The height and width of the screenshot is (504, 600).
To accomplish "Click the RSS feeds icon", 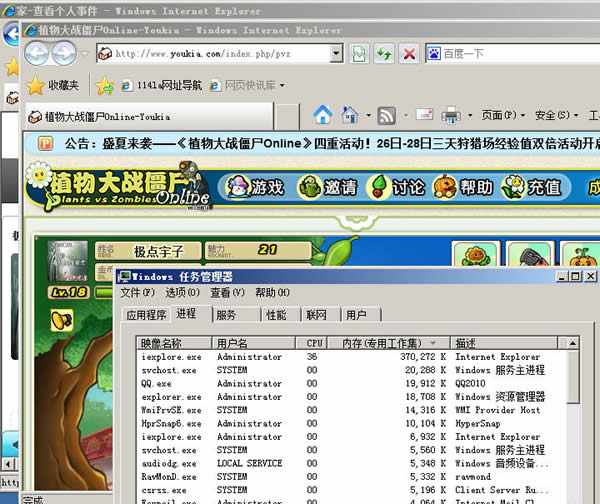I will tap(386, 115).
